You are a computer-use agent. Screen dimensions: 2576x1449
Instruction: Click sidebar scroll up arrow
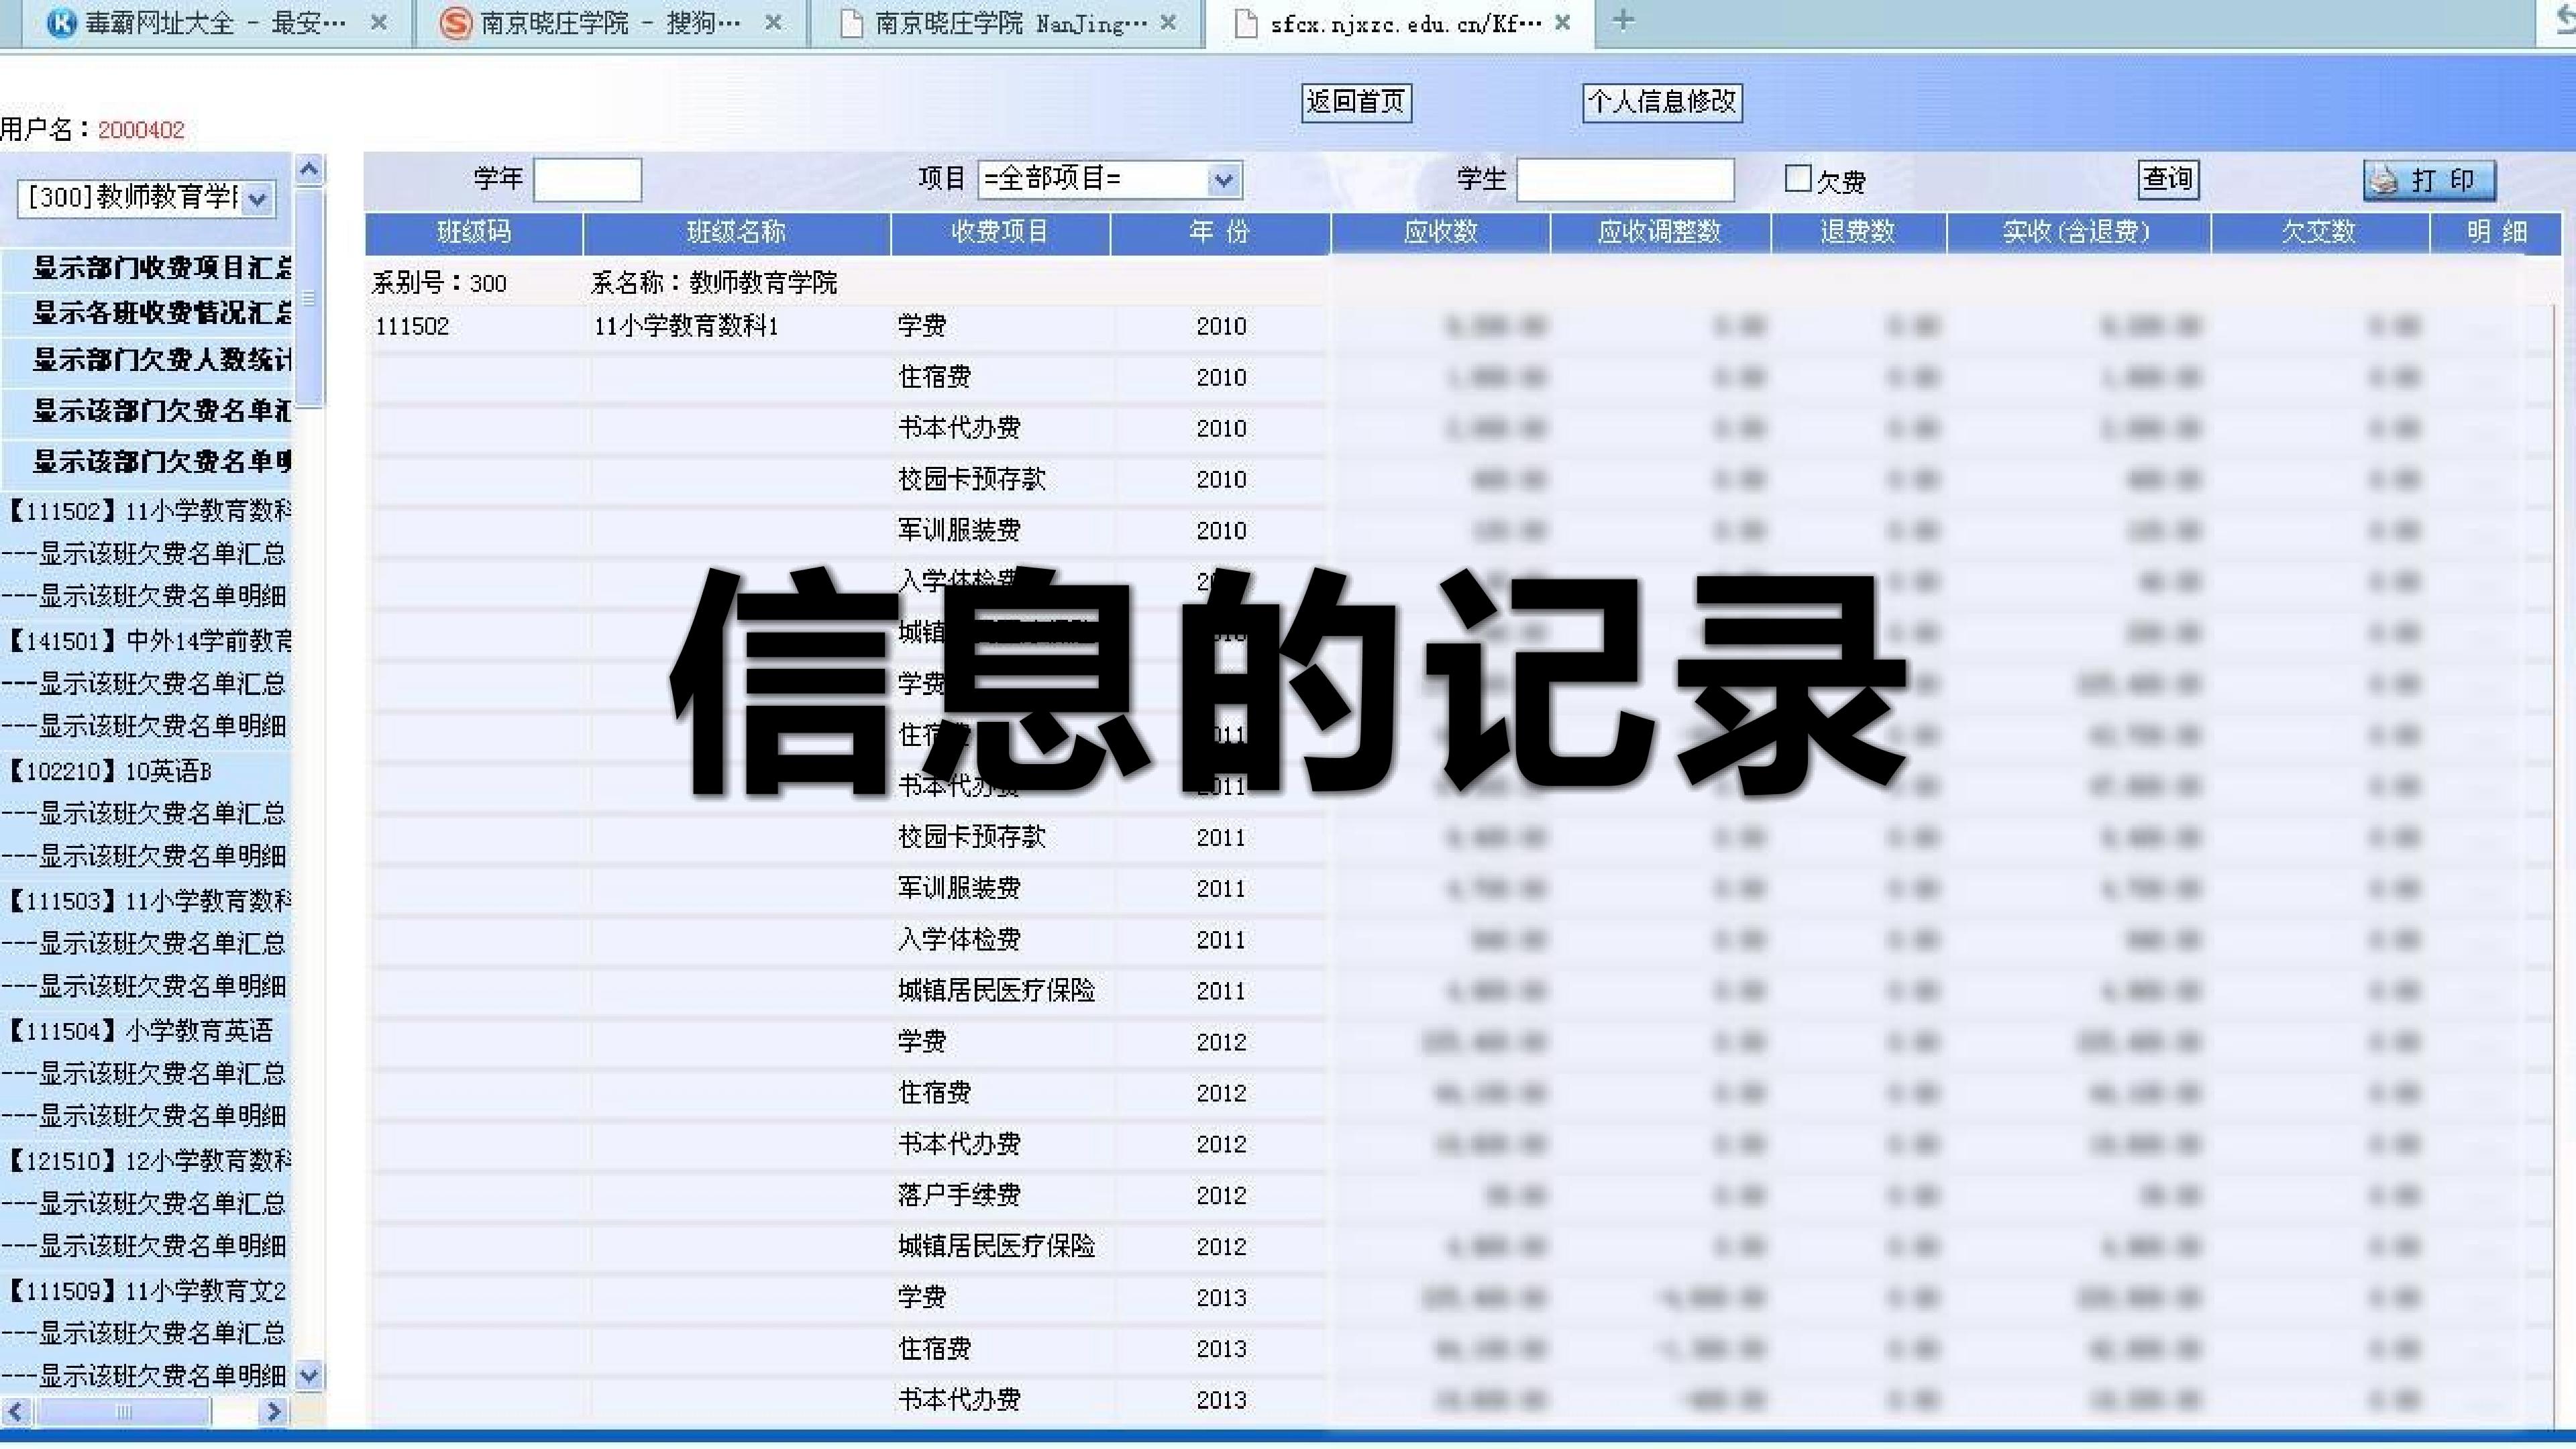click(x=310, y=170)
